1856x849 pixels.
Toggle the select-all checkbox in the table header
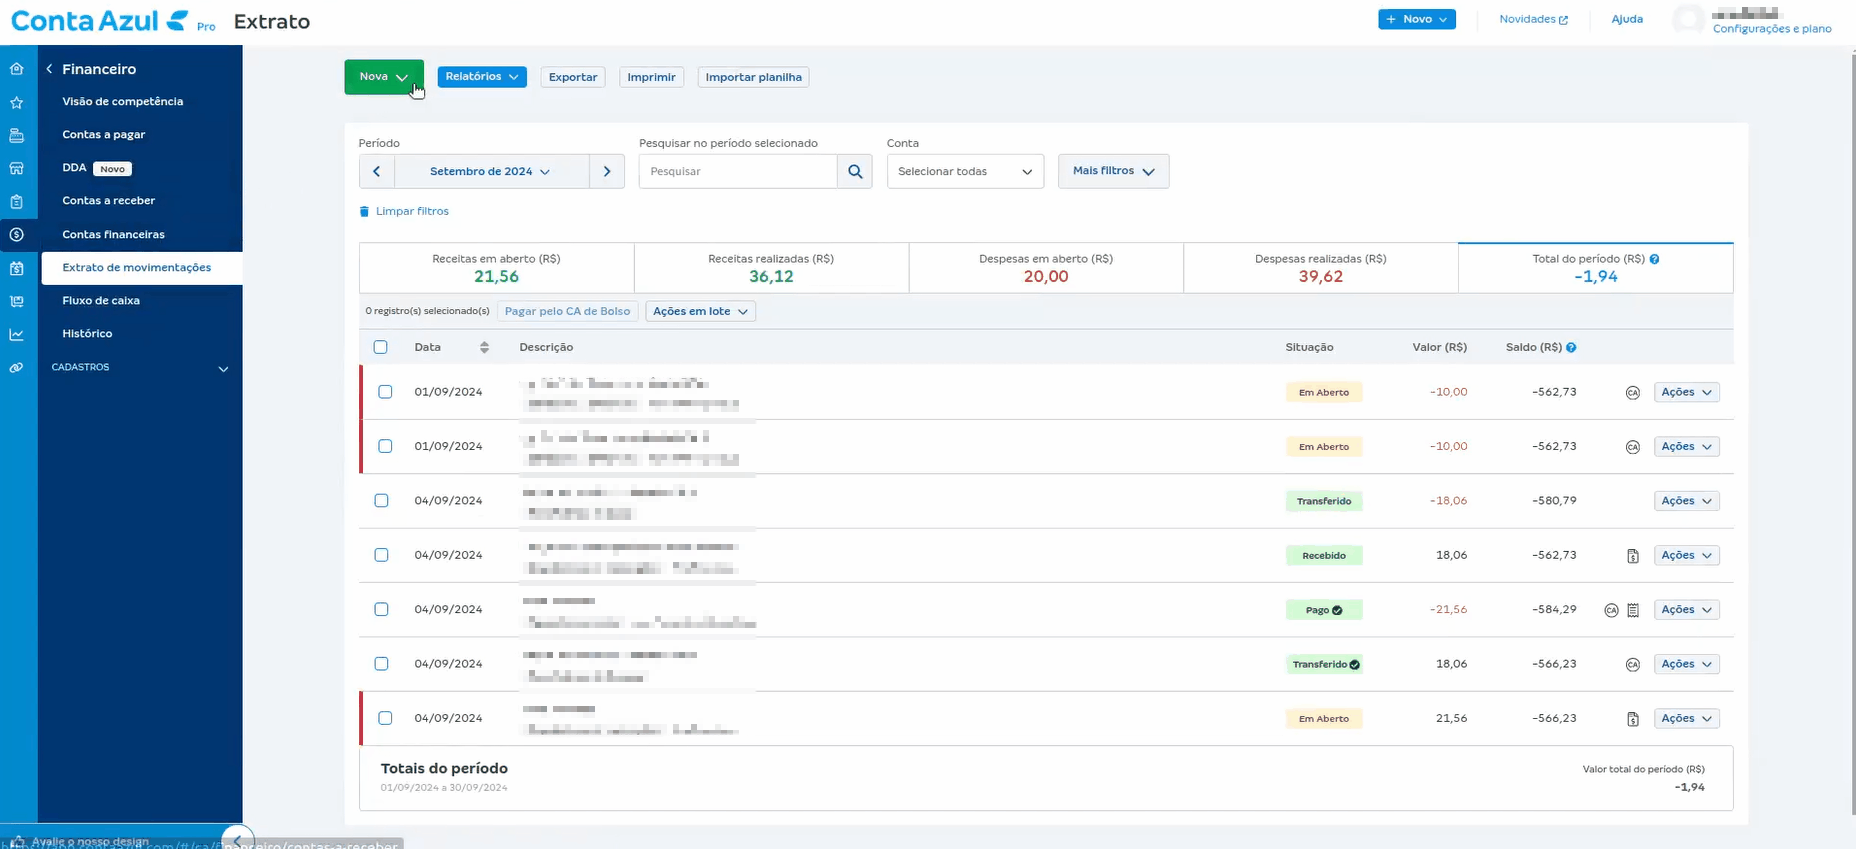(380, 347)
